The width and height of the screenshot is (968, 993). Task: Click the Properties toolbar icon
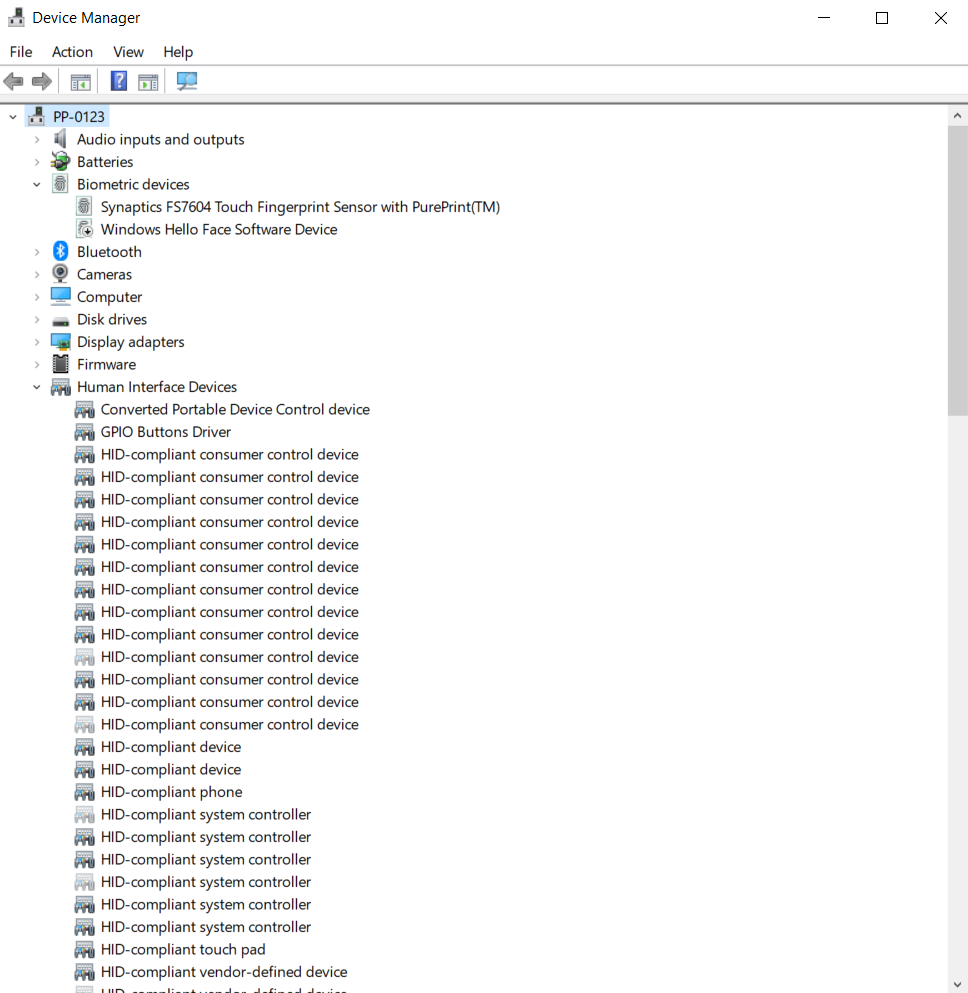point(148,81)
